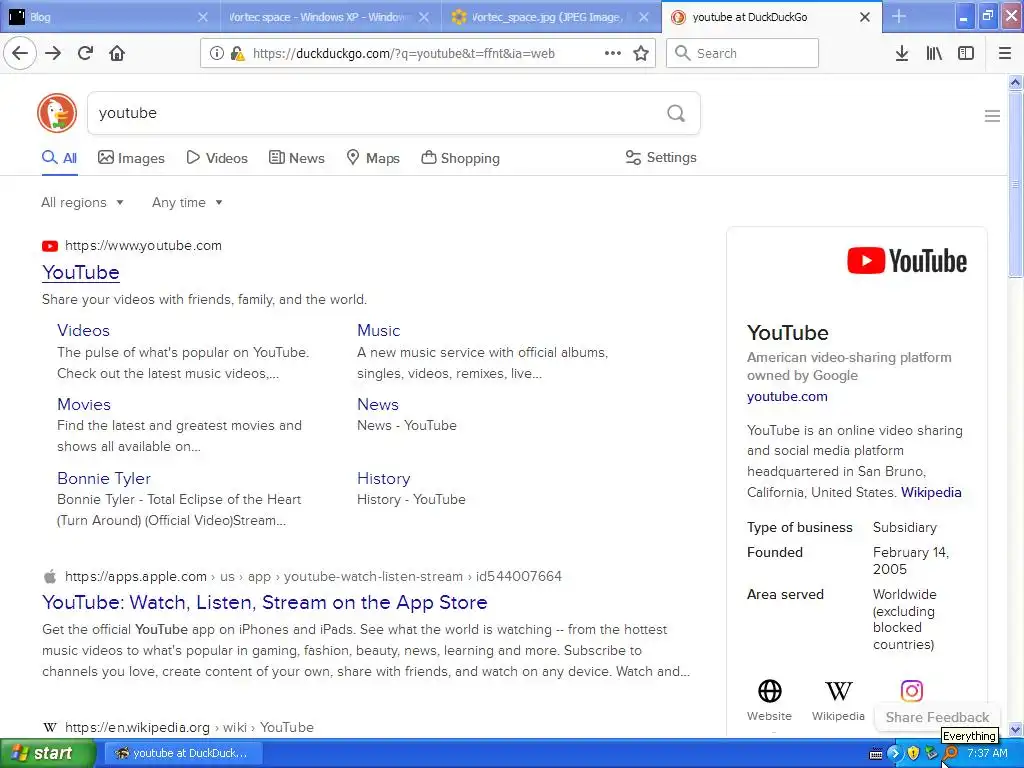Click the browser Forward arrow
The width and height of the screenshot is (1024, 768).
pos(53,53)
